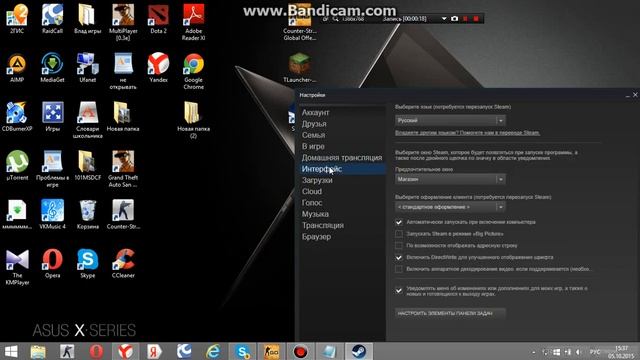Open the Семья settings section
This screenshot has width=640, height=360.
(x=313, y=135)
